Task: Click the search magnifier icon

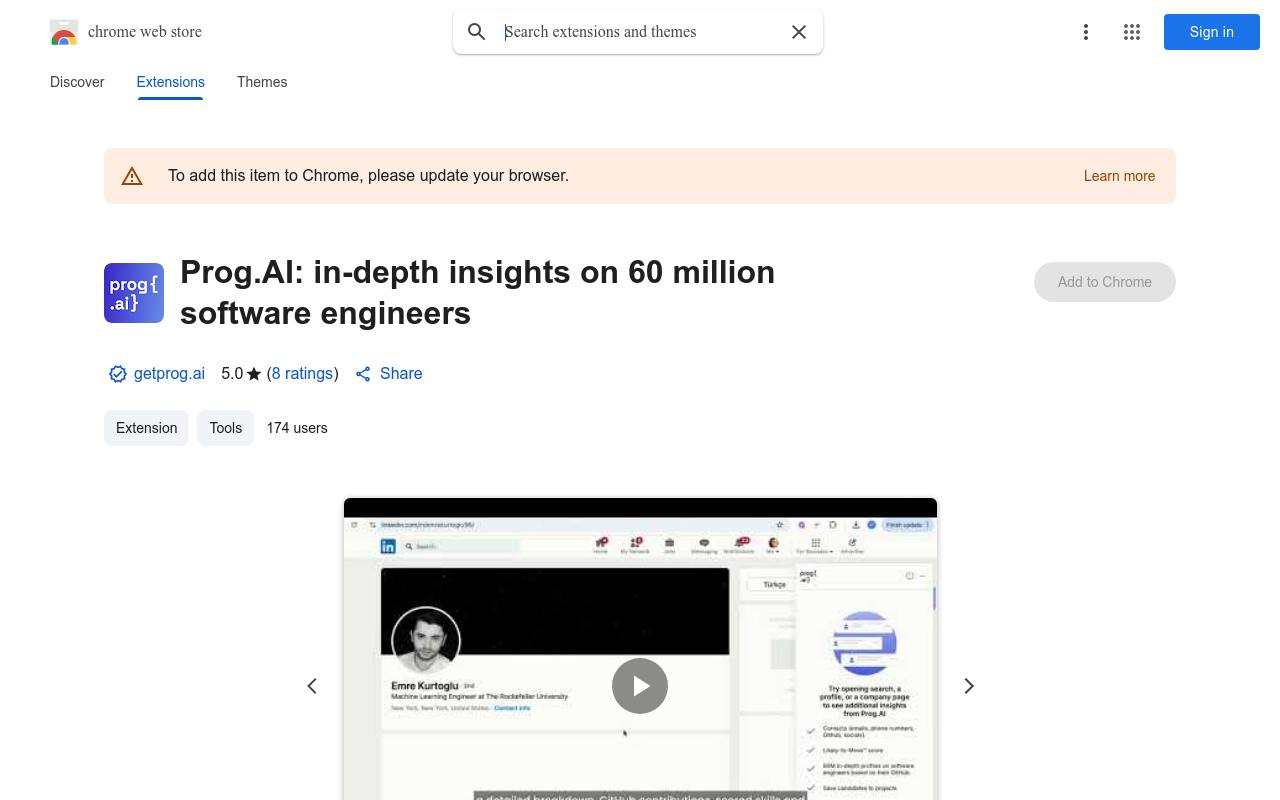Action: [x=477, y=32]
